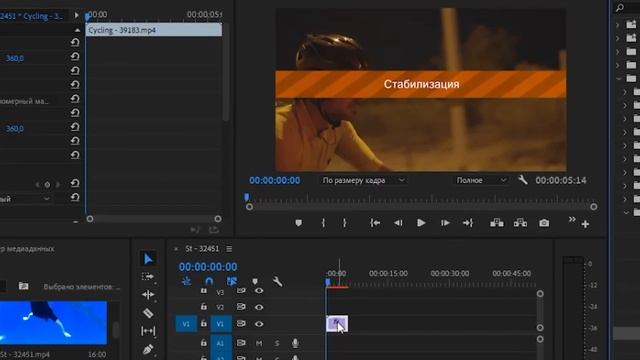Image resolution: width=640 pixels, height=360 pixels.
Task: Toggle A1 track targeting button
Action: tap(220, 343)
